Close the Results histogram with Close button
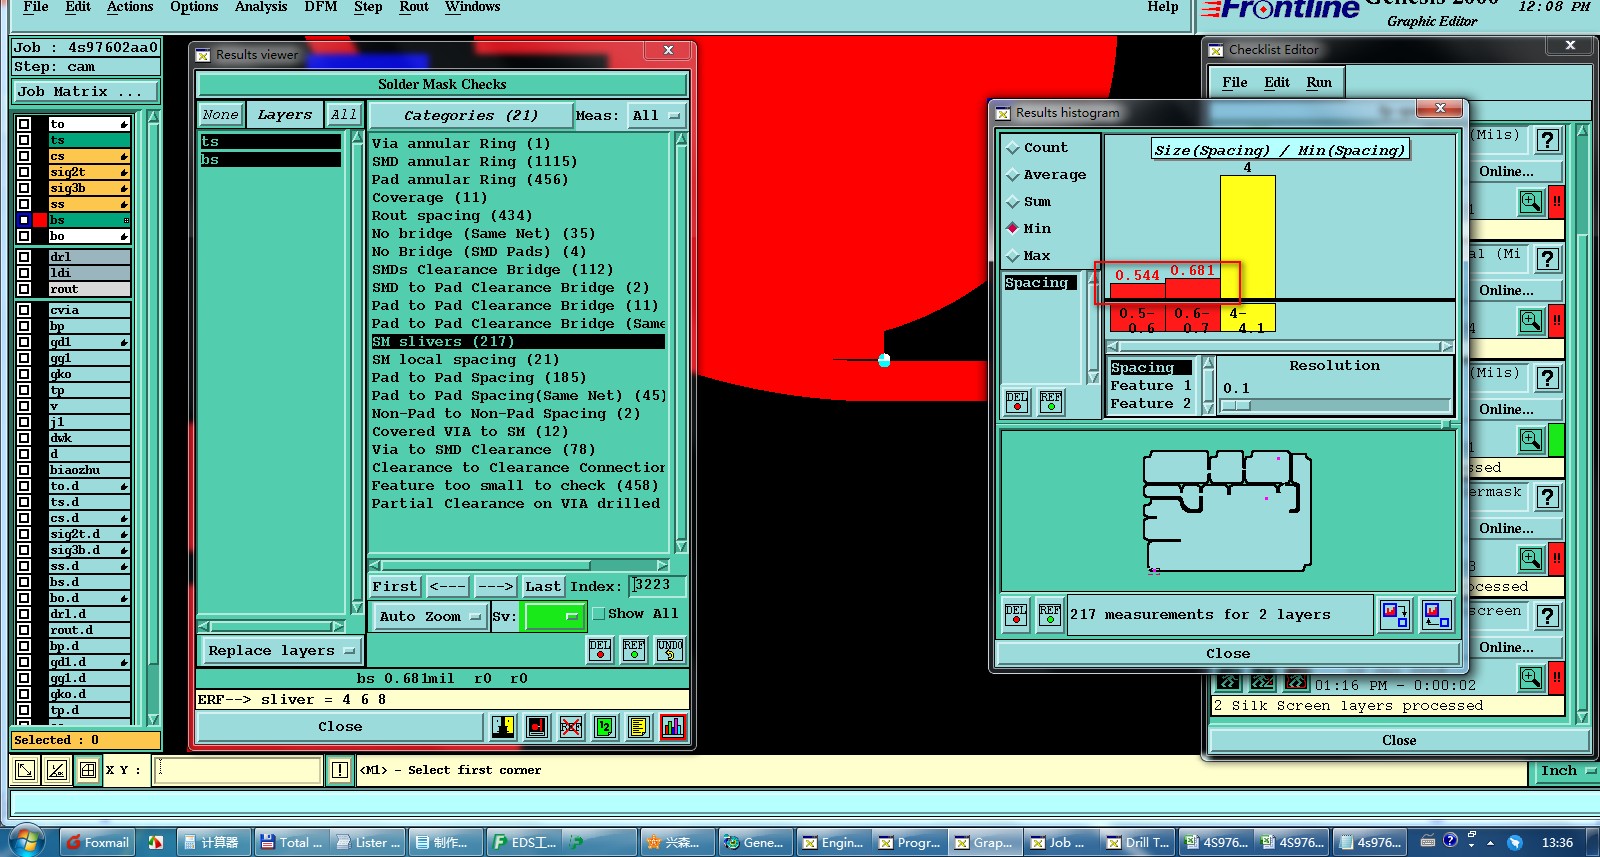Image resolution: width=1600 pixels, height=857 pixels. click(x=1228, y=653)
